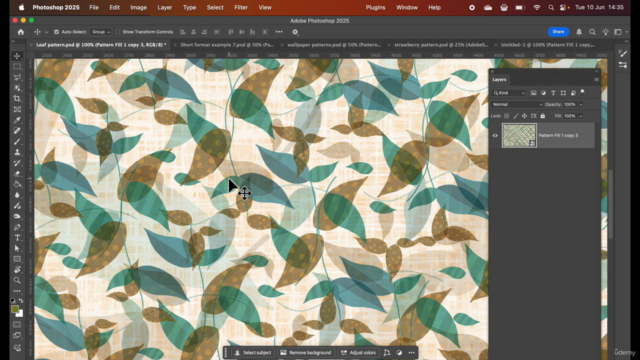Swap foreground and background colors
Viewport: 640px width, 360px height.
pos(21,301)
